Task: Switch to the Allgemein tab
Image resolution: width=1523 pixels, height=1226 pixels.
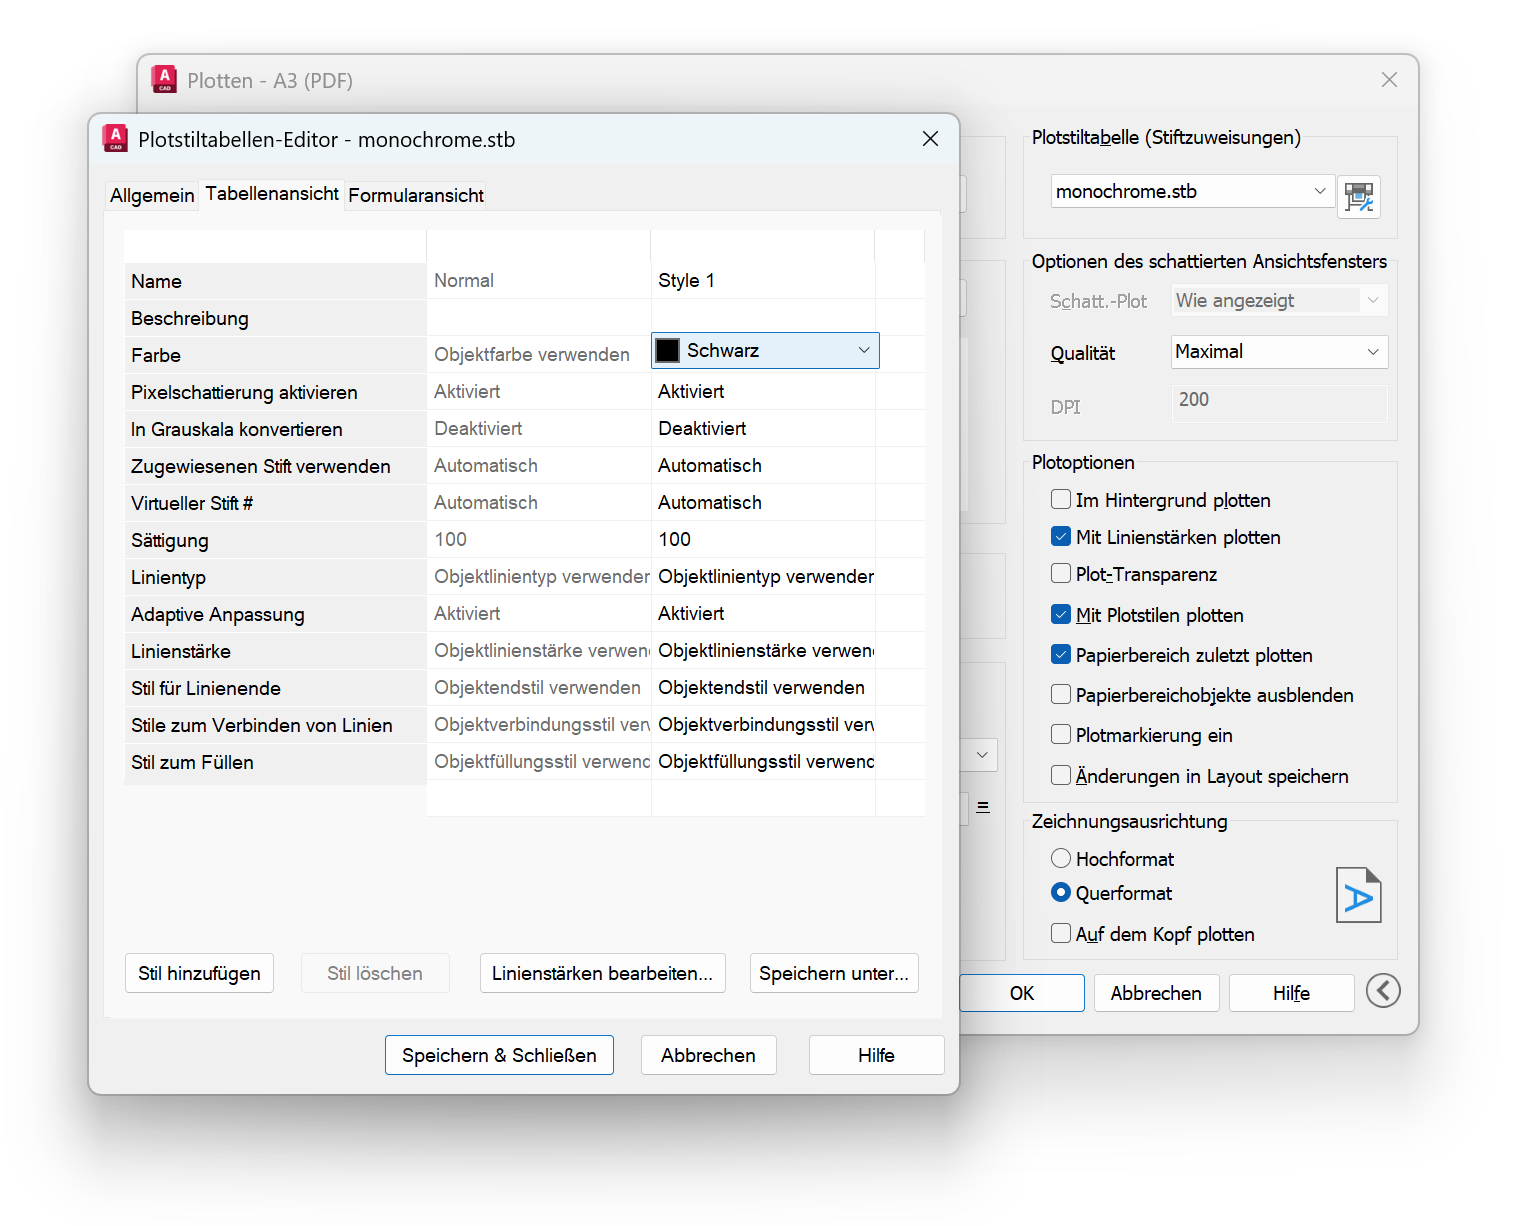Action: click(x=152, y=195)
